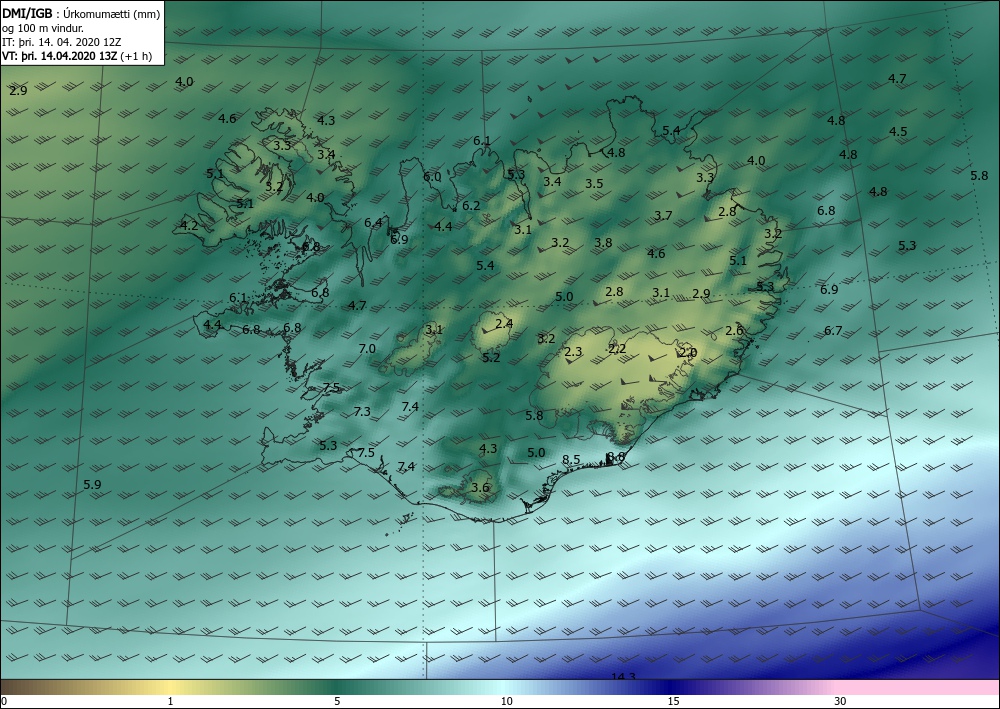Click the 6.0 precipitable water value
The height and width of the screenshot is (709, 1000).
point(432,177)
